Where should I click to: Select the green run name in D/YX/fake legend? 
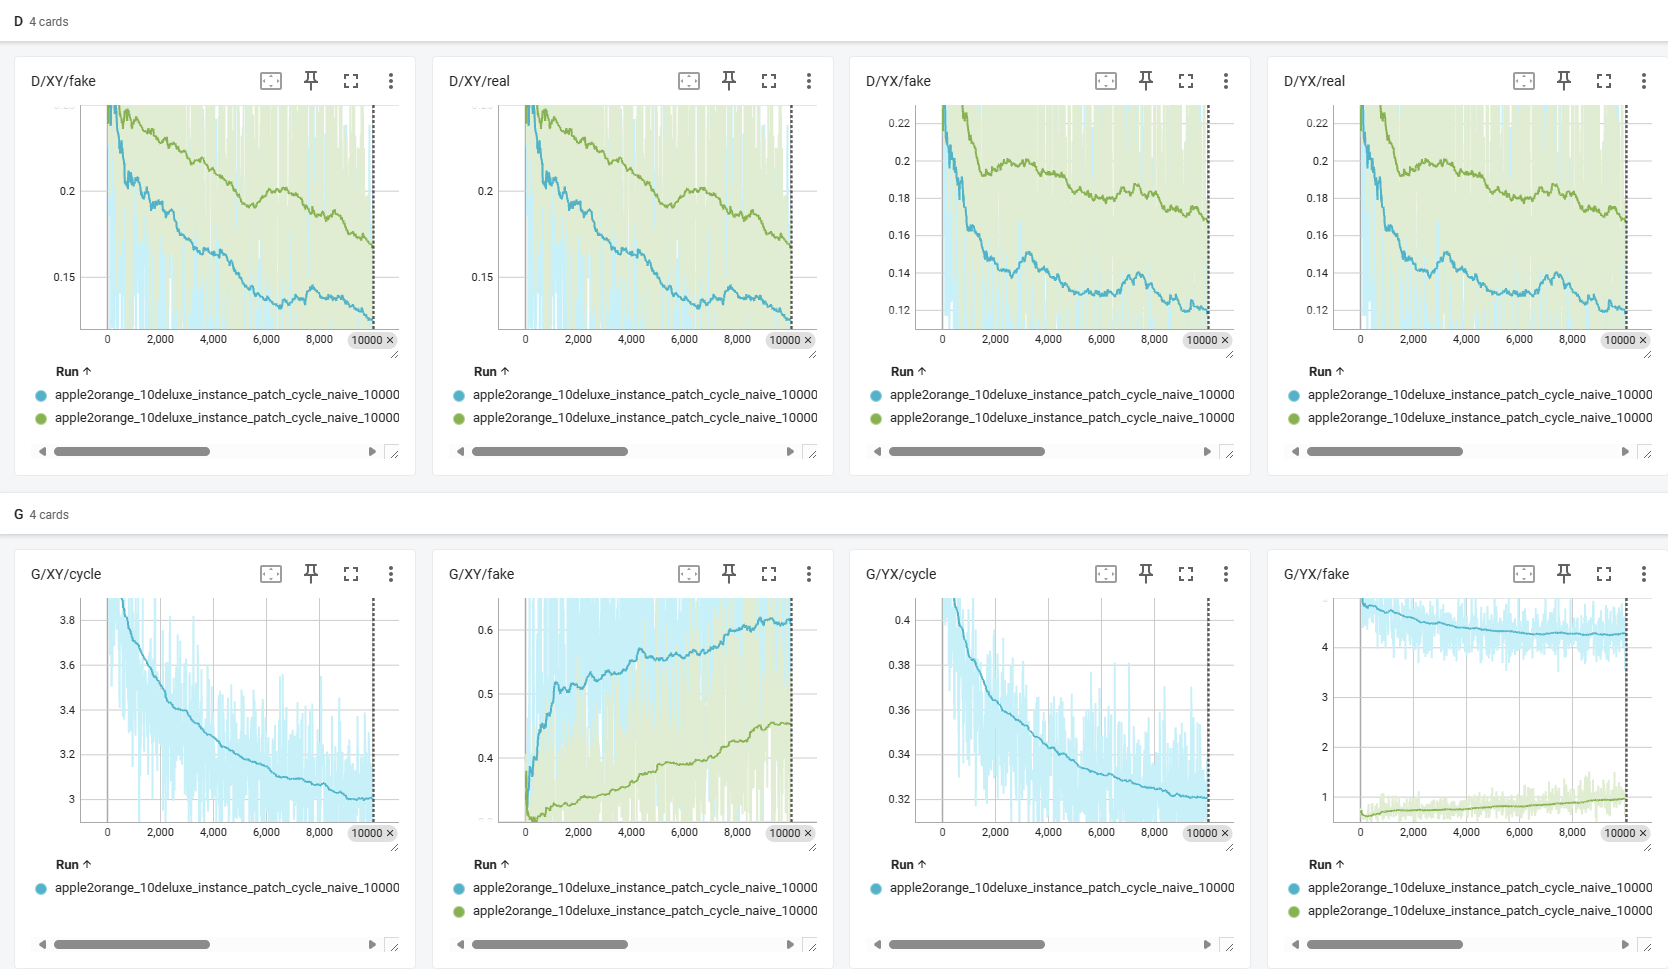[x=1062, y=418]
